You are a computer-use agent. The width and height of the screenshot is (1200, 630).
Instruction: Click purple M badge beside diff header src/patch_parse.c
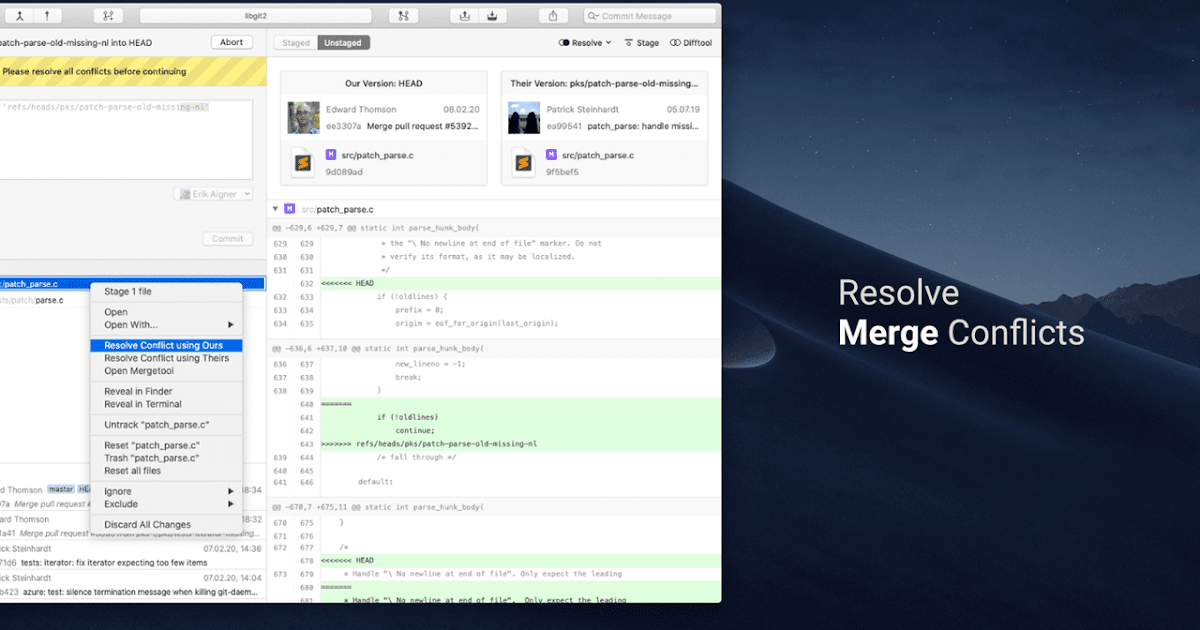[289, 208]
